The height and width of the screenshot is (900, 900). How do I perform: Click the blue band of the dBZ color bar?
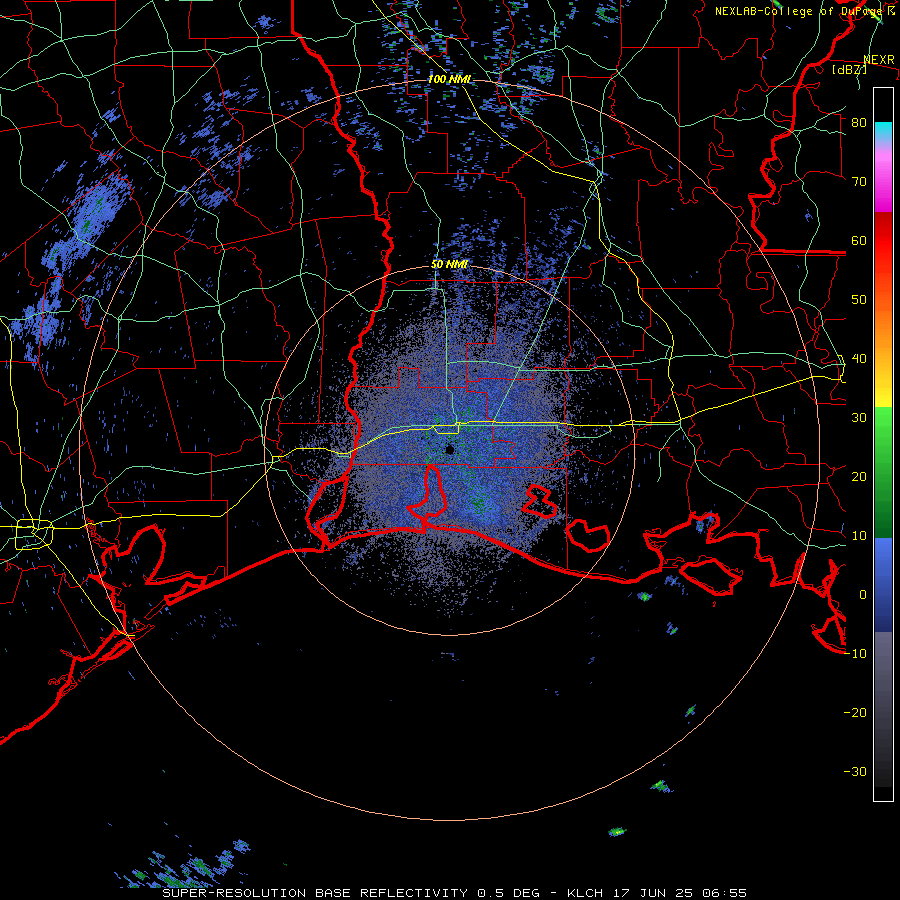coord(883,584)
